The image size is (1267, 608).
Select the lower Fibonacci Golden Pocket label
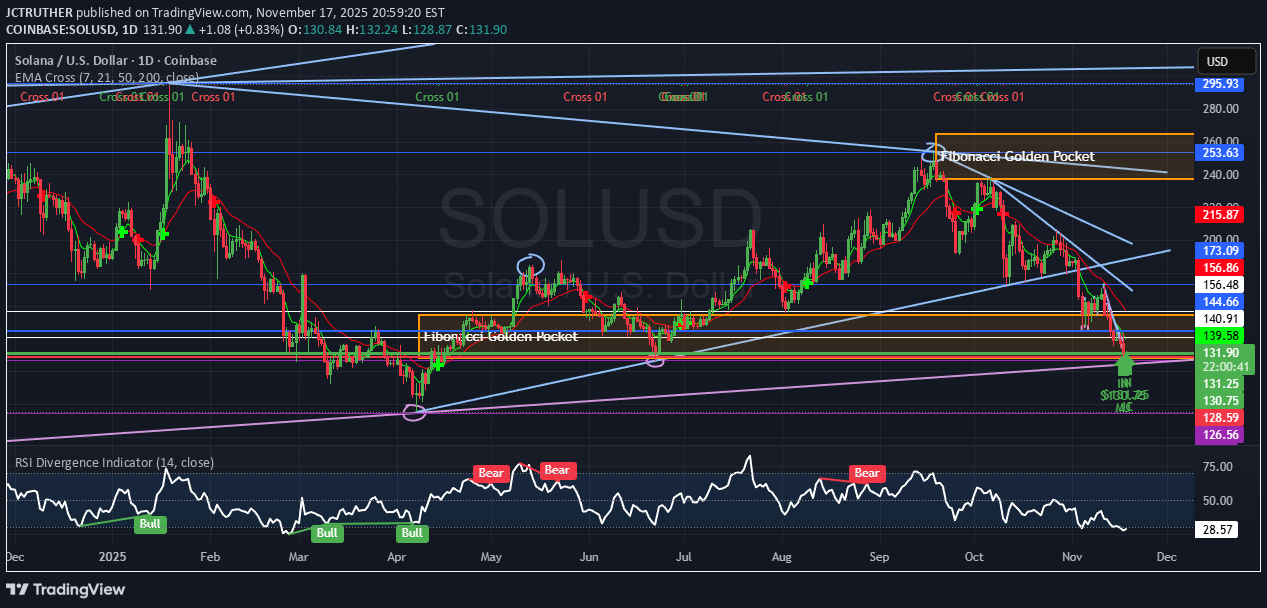(500, 336)
